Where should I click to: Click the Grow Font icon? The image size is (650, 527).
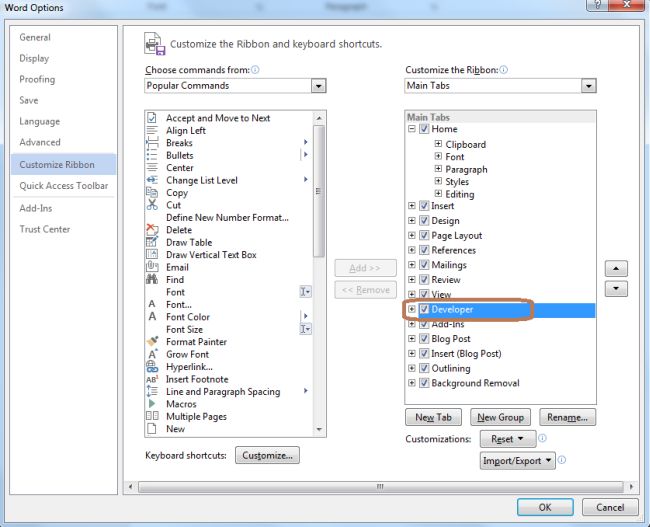152,354
